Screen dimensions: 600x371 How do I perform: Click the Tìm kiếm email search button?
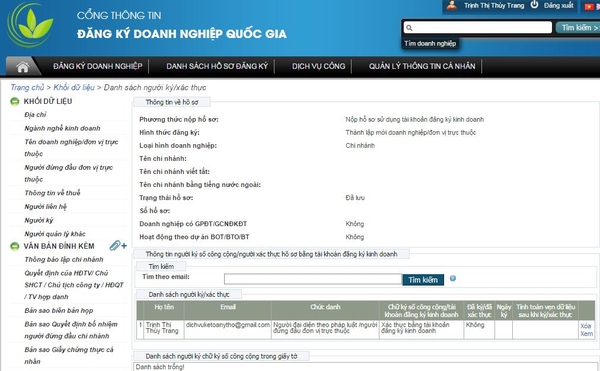[423, 280]
